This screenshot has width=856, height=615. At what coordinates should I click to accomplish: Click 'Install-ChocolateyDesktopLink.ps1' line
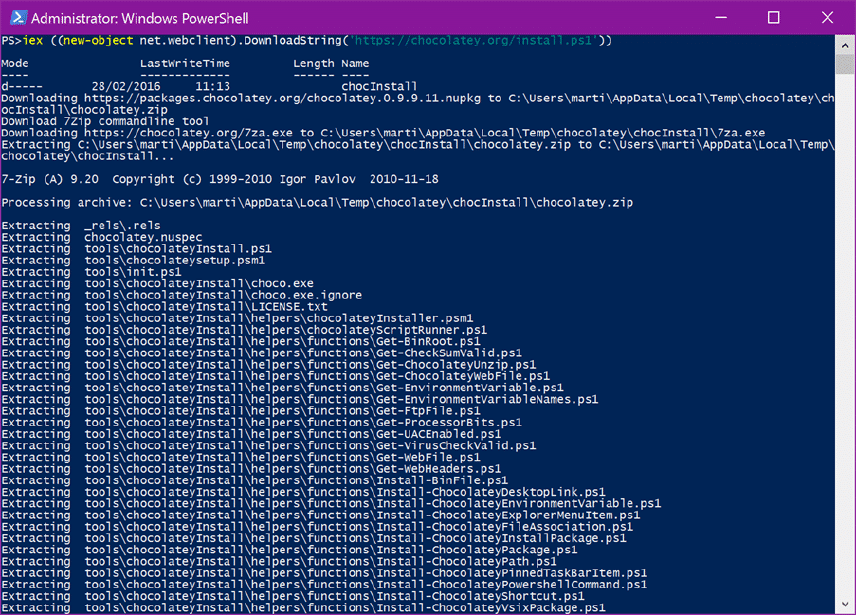(x=303, y=492)
